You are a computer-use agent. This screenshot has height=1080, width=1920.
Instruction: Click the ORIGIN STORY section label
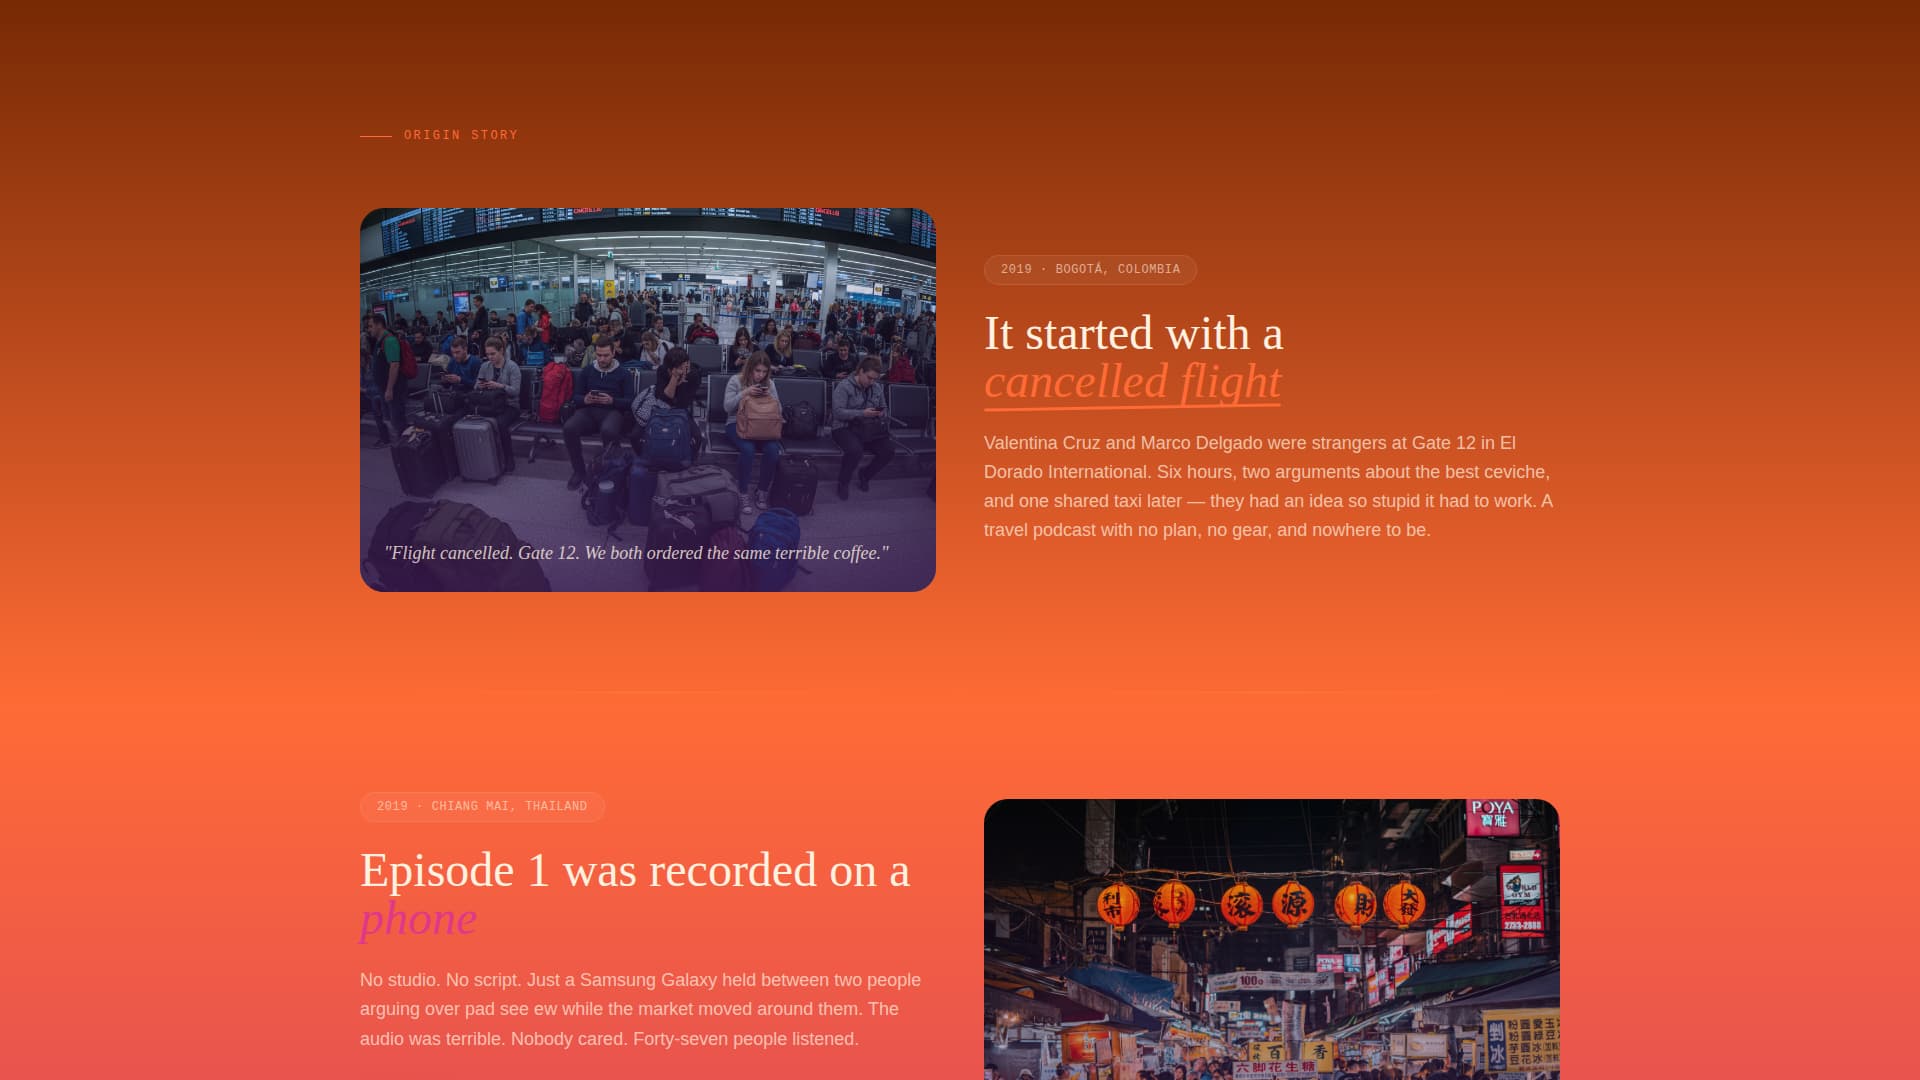tap(460, 134)
